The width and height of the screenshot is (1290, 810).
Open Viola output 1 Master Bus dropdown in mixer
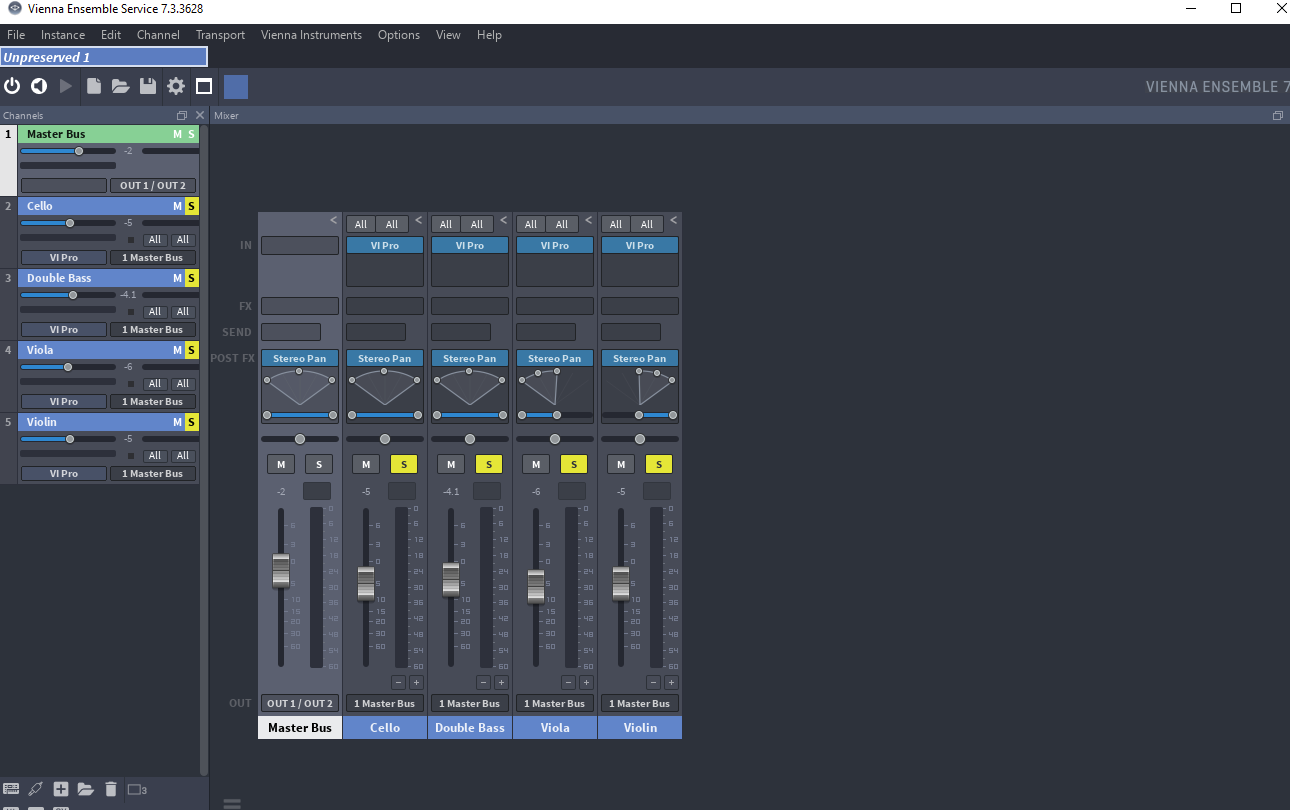click(x=555, y=703)
